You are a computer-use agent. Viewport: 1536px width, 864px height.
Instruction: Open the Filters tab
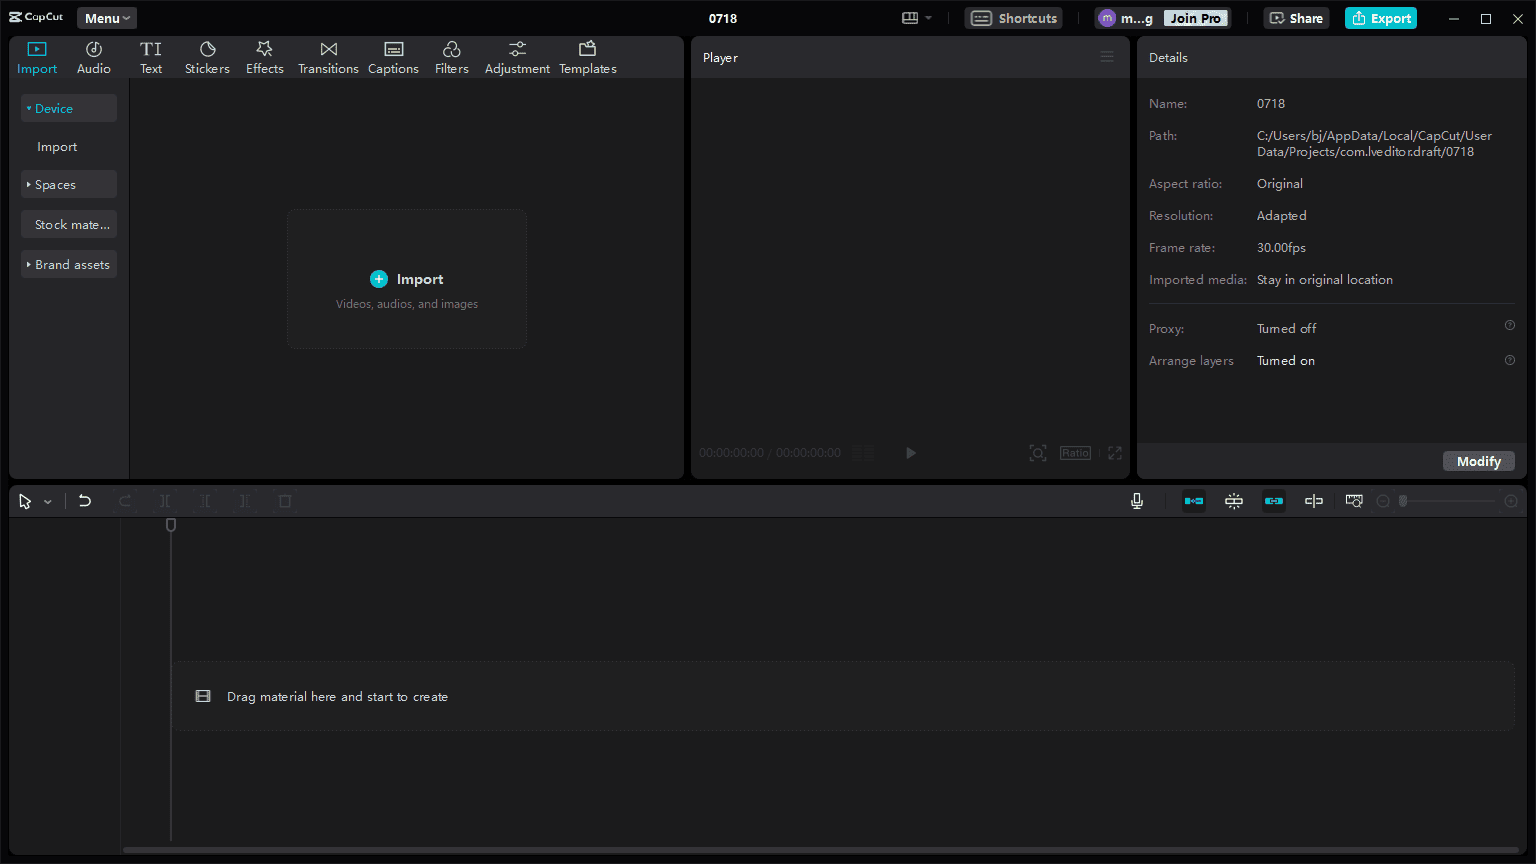(452, 58)
